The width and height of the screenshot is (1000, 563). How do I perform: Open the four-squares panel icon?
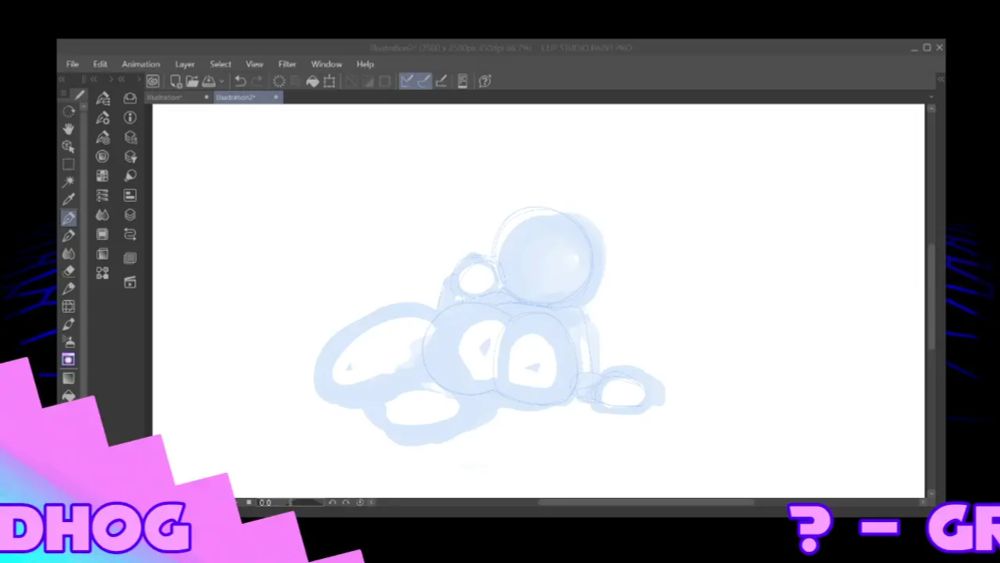click(103, 273)
